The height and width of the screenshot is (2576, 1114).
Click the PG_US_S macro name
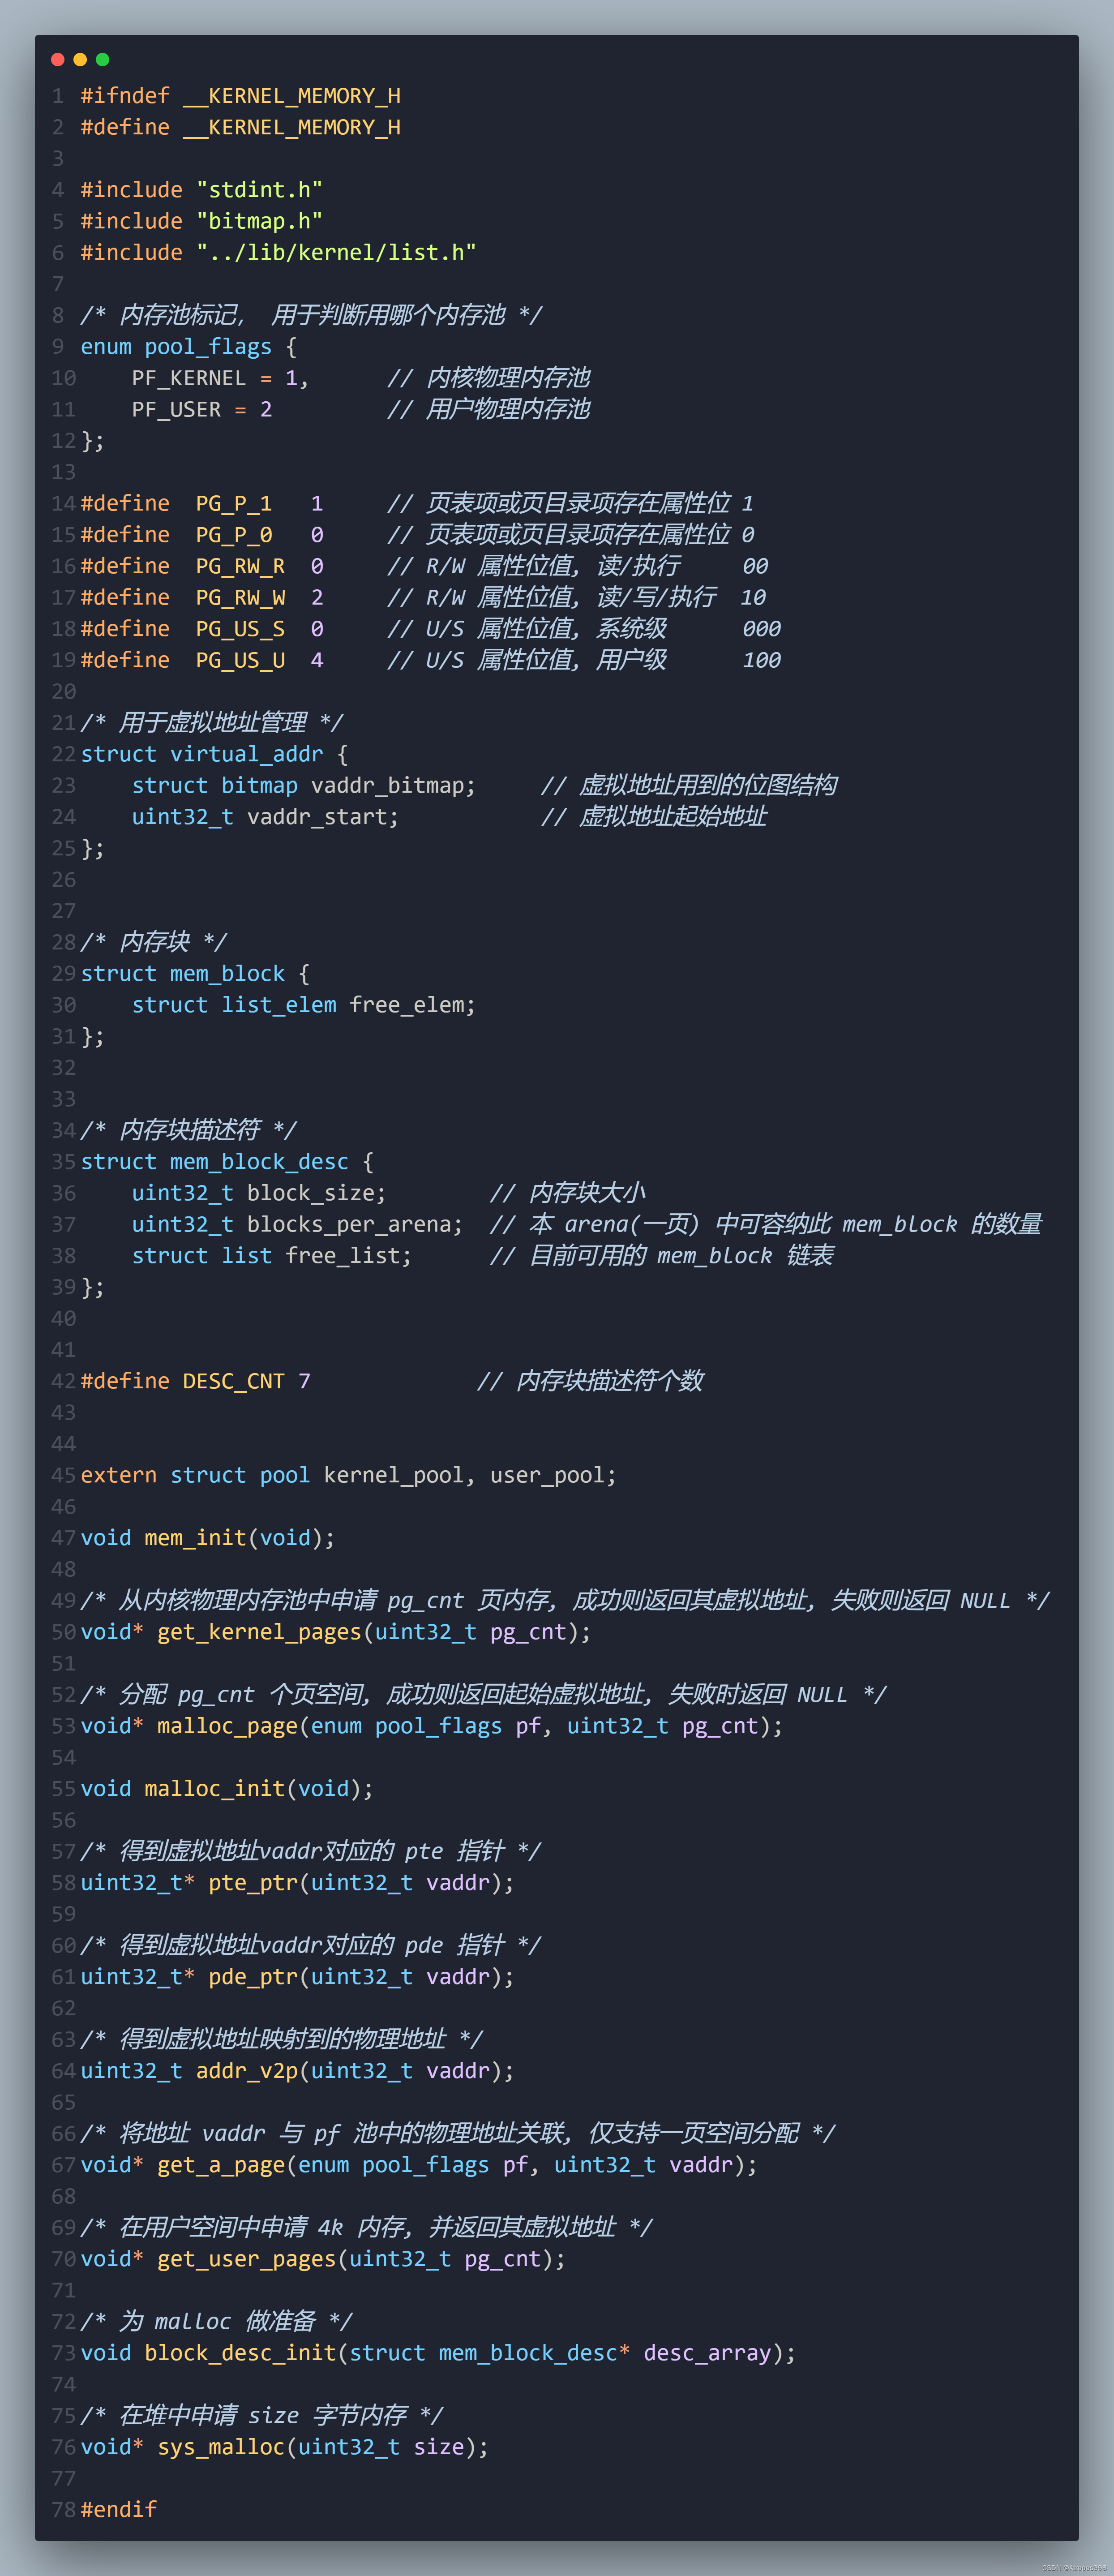[x=240, y=629]
